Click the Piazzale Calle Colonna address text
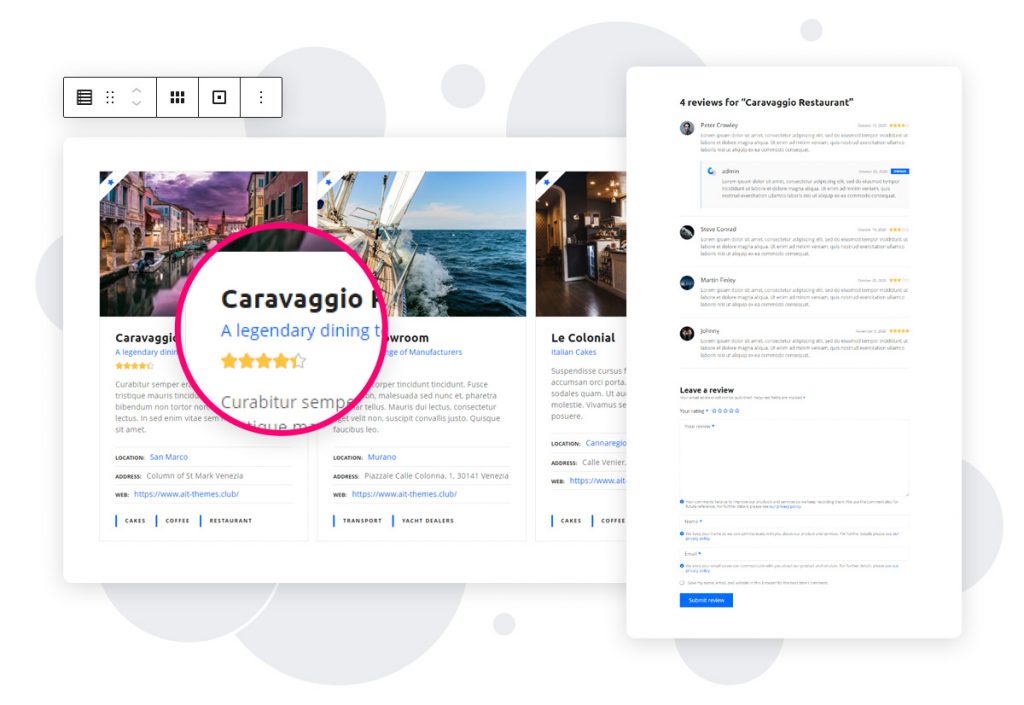The height and width of the screenshot is (705, 1024). (x=436, y=476)
